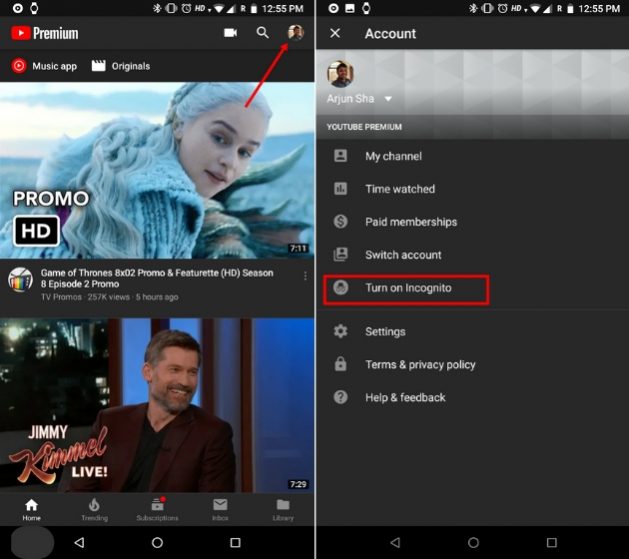Switch to the Trending tab
The image size is (629, 559).
coord(94,510)
